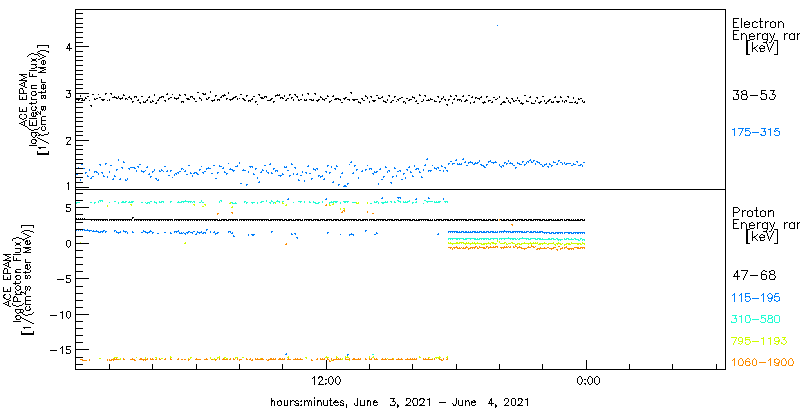Click the 0:00 time axis label
The height and width of the screenshot is (410, 800).
[x=587, y=380]
